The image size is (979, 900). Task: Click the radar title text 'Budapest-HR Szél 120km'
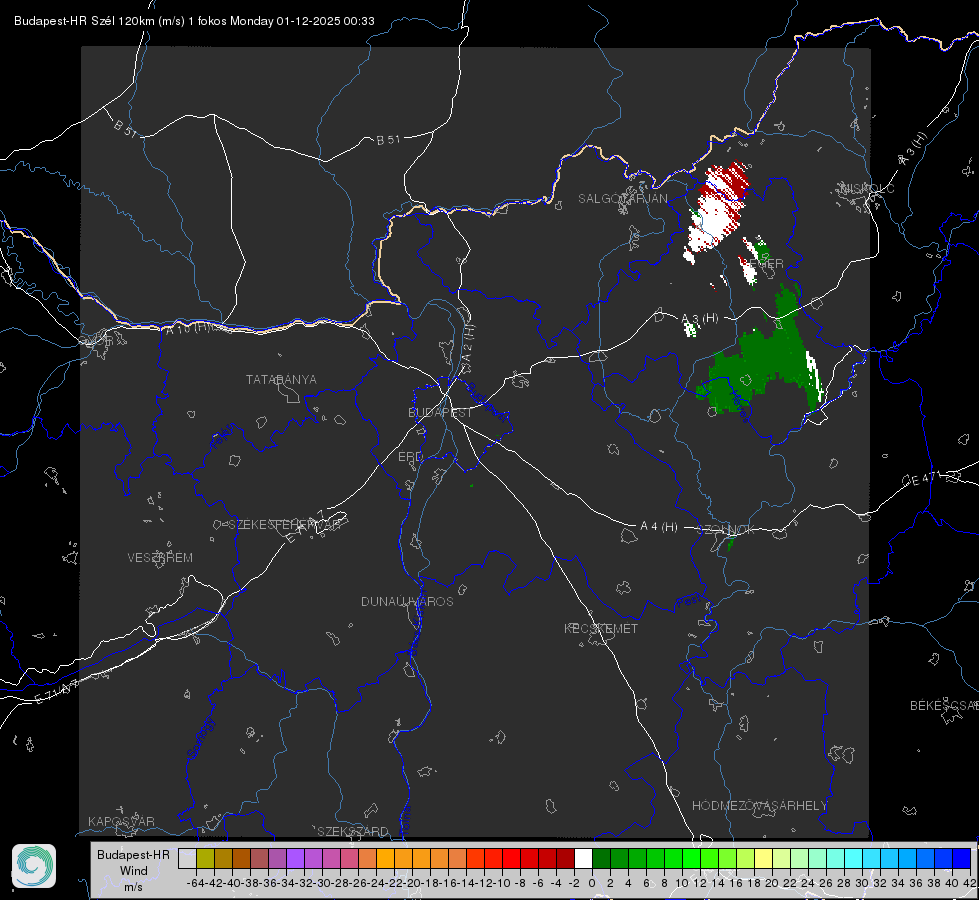click(84, 21)
